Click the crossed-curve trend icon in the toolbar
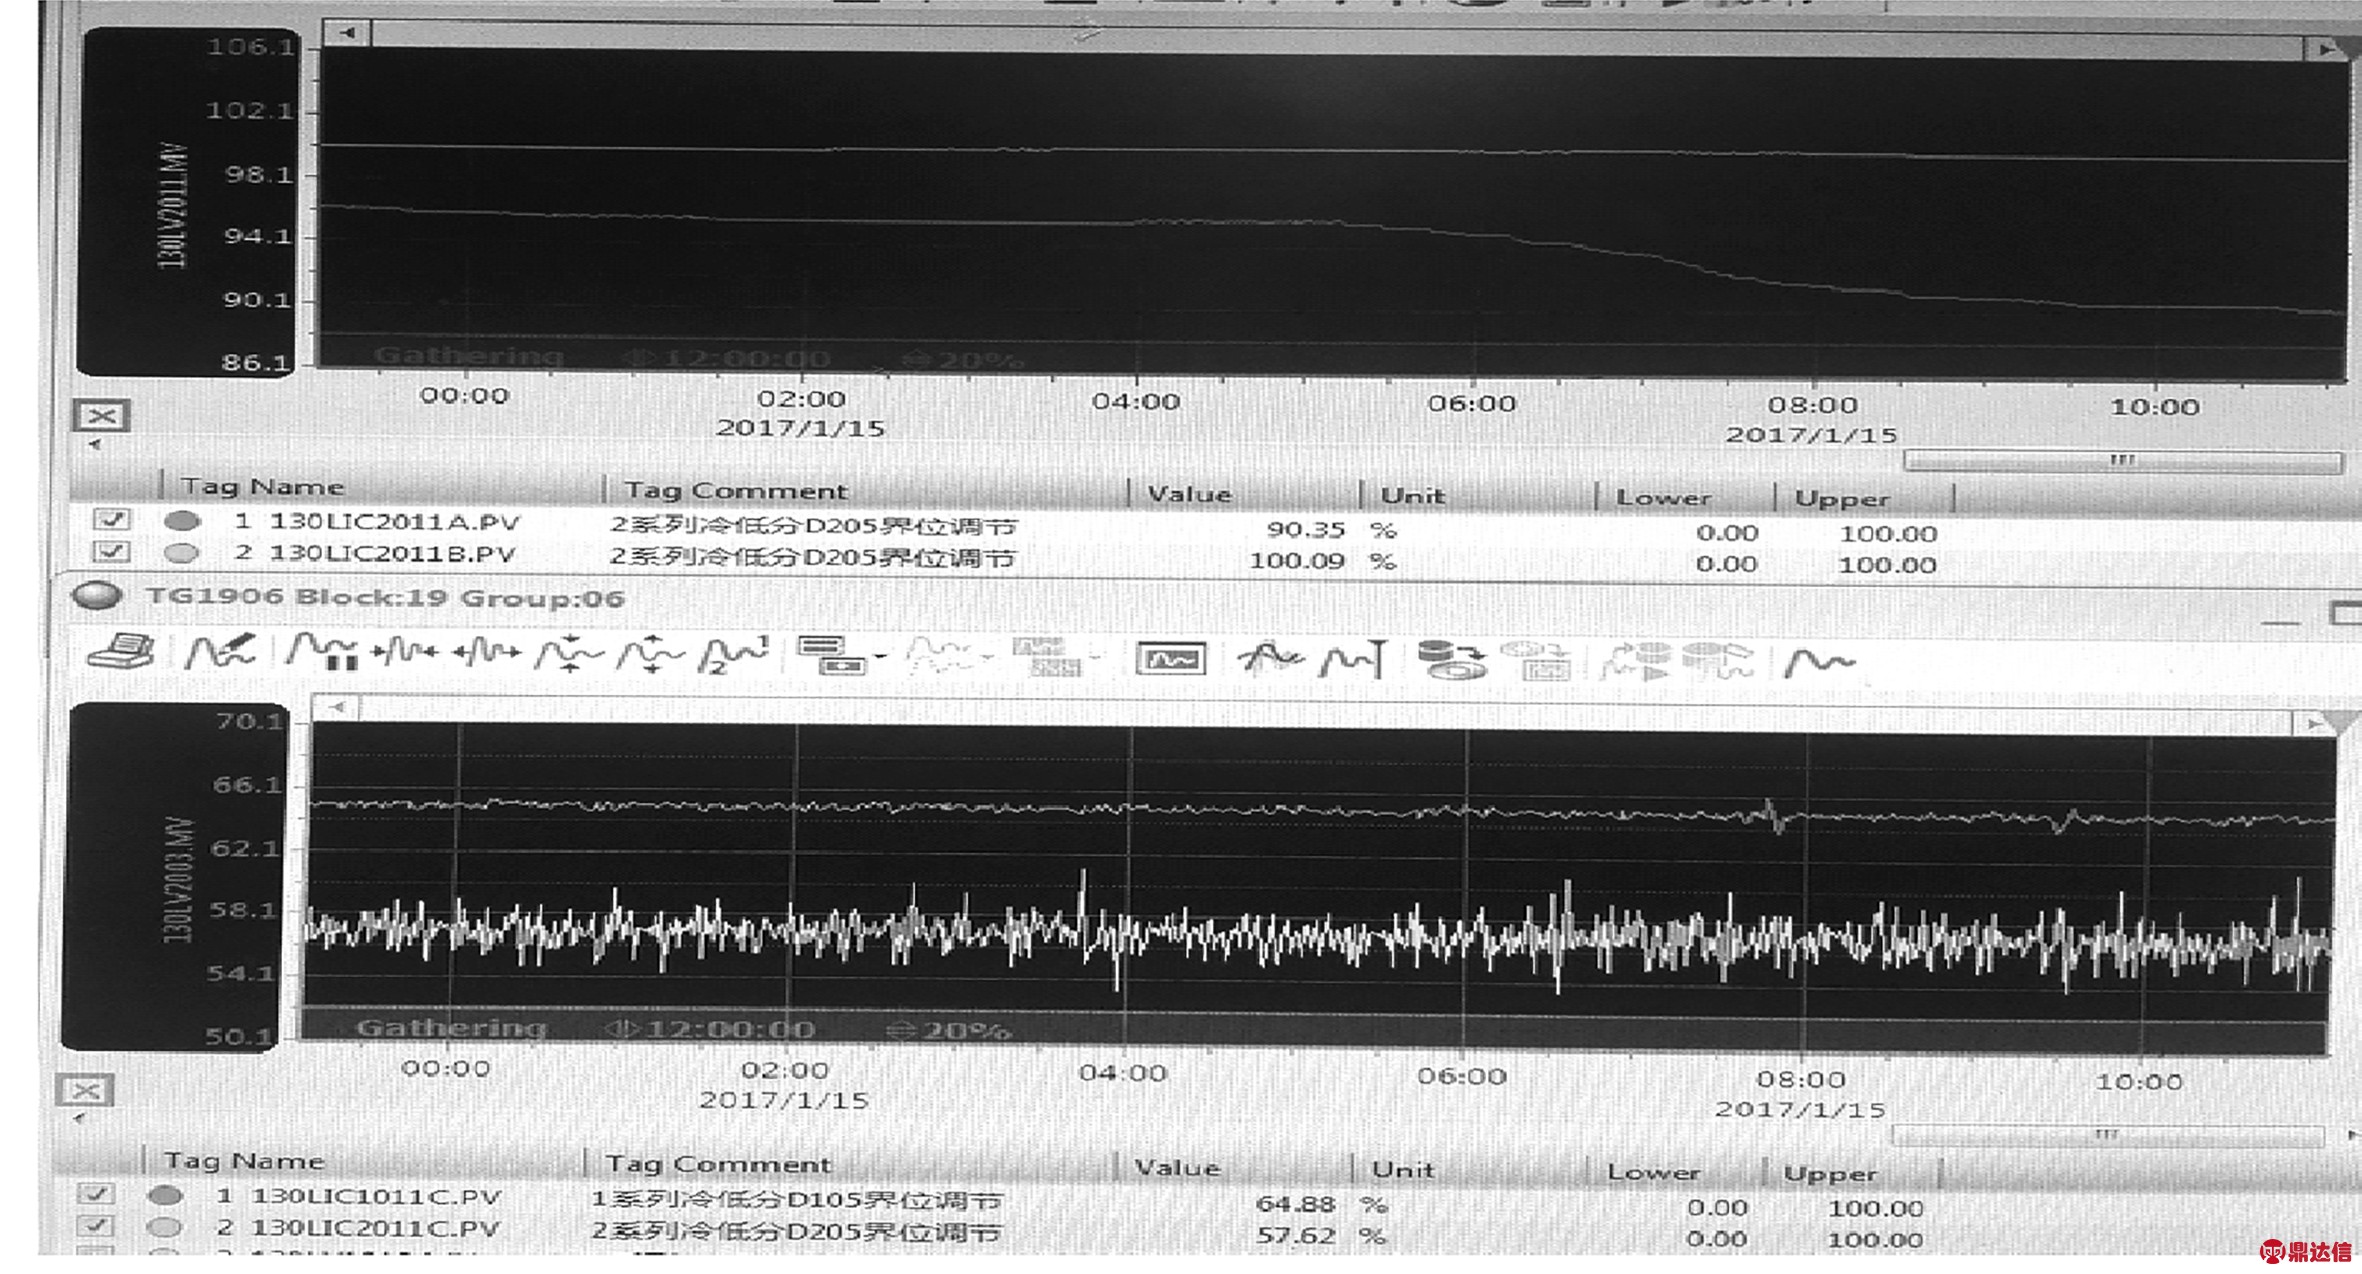This screenshot has width=2362, height=1274. pos(1270,659)
